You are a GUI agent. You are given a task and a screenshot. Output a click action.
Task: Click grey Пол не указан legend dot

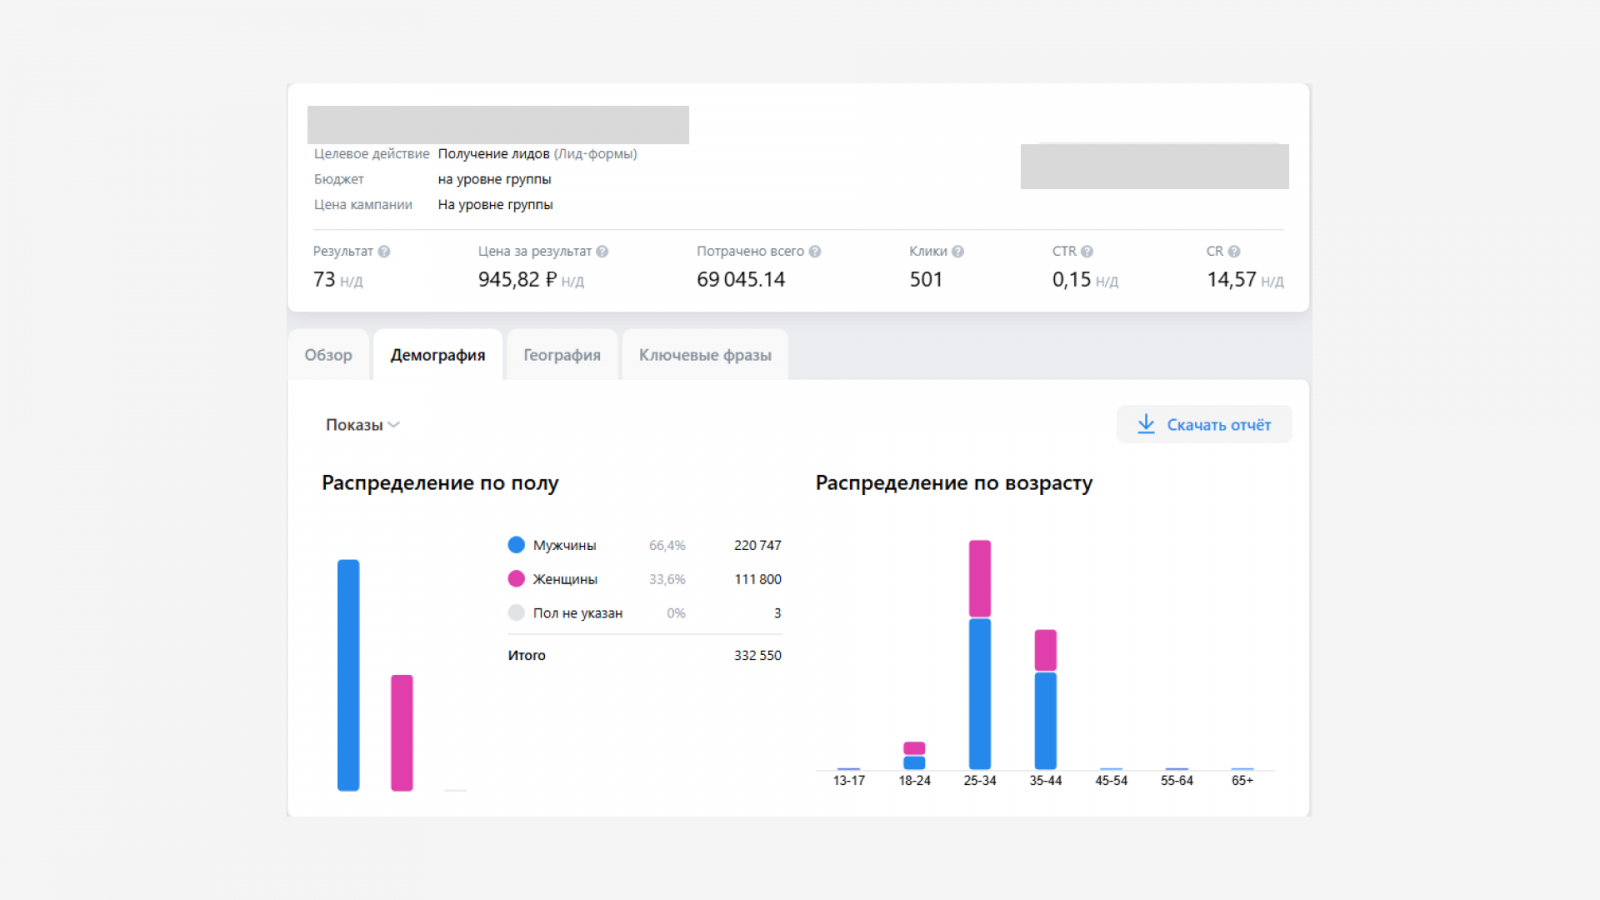[x=516, y=613]
